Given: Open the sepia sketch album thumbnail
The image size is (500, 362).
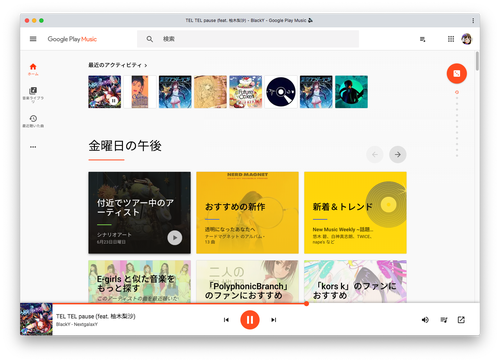Looking at the screenshot, I should point(210,92).
